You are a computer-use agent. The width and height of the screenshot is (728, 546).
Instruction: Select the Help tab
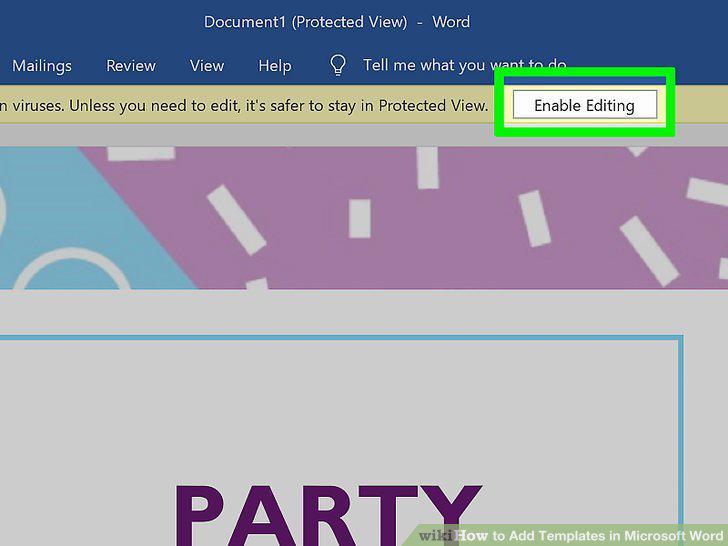click(x=275, y=65)
